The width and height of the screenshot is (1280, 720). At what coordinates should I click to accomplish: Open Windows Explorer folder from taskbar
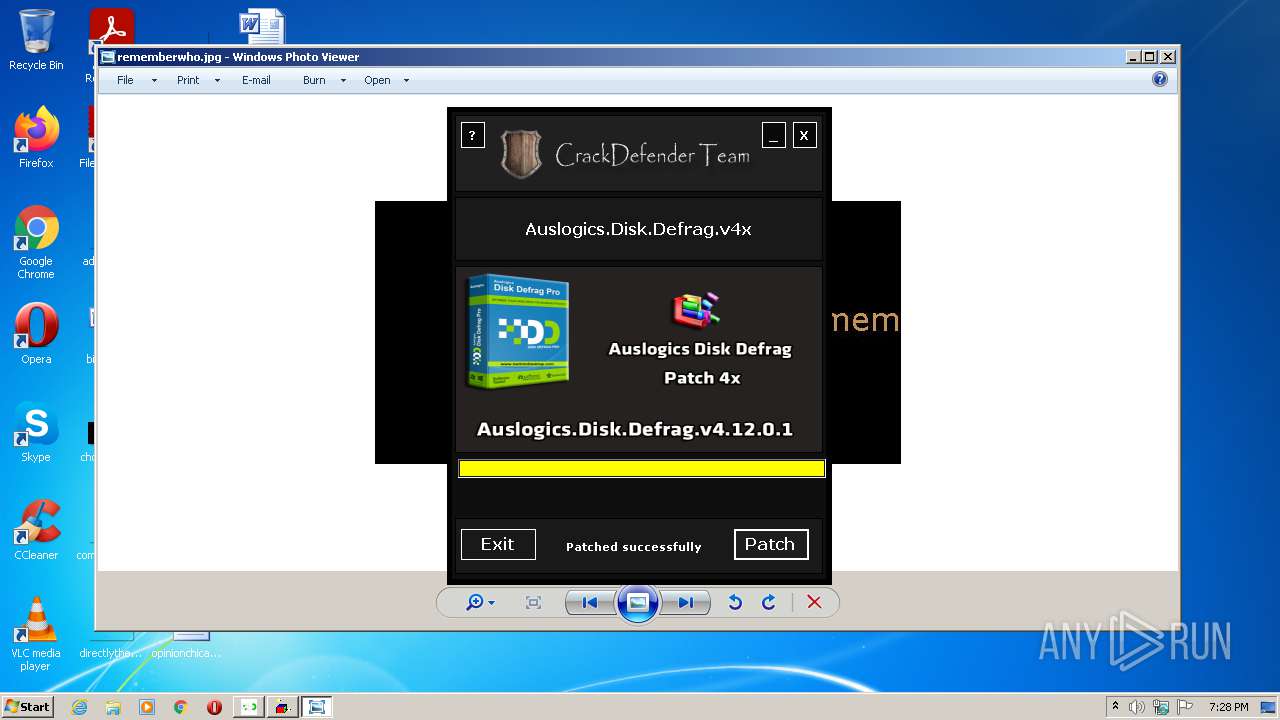(x=113, y=707)
